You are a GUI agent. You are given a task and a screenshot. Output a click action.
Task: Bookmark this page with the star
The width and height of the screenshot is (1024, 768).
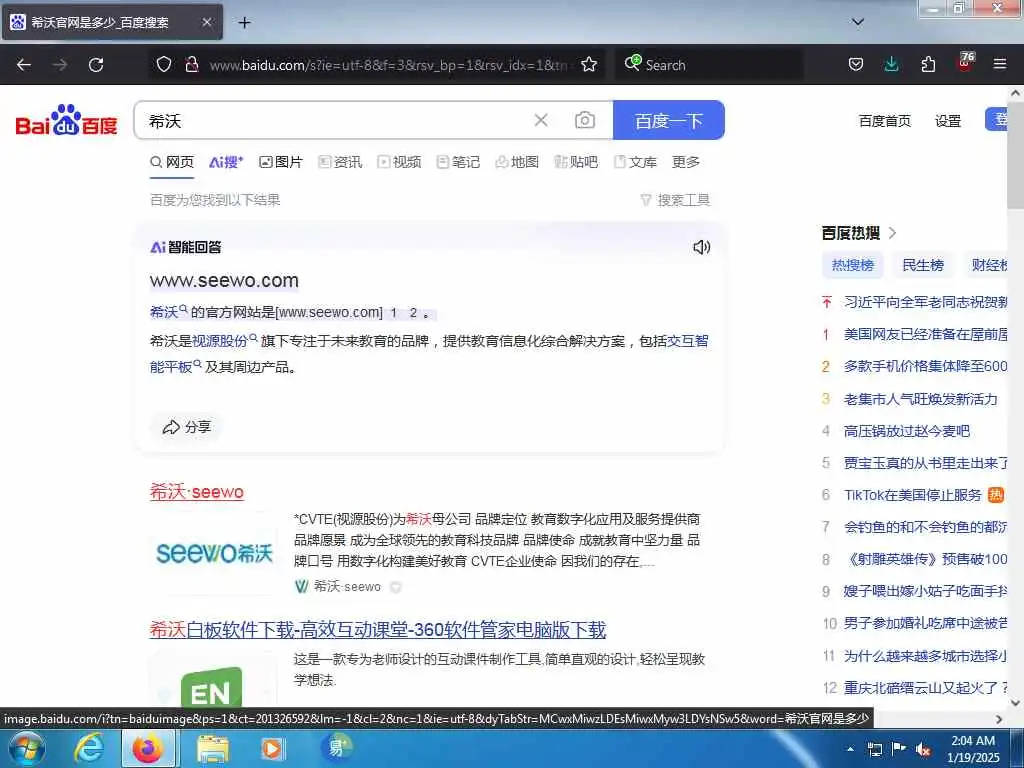tap(589, 64)
